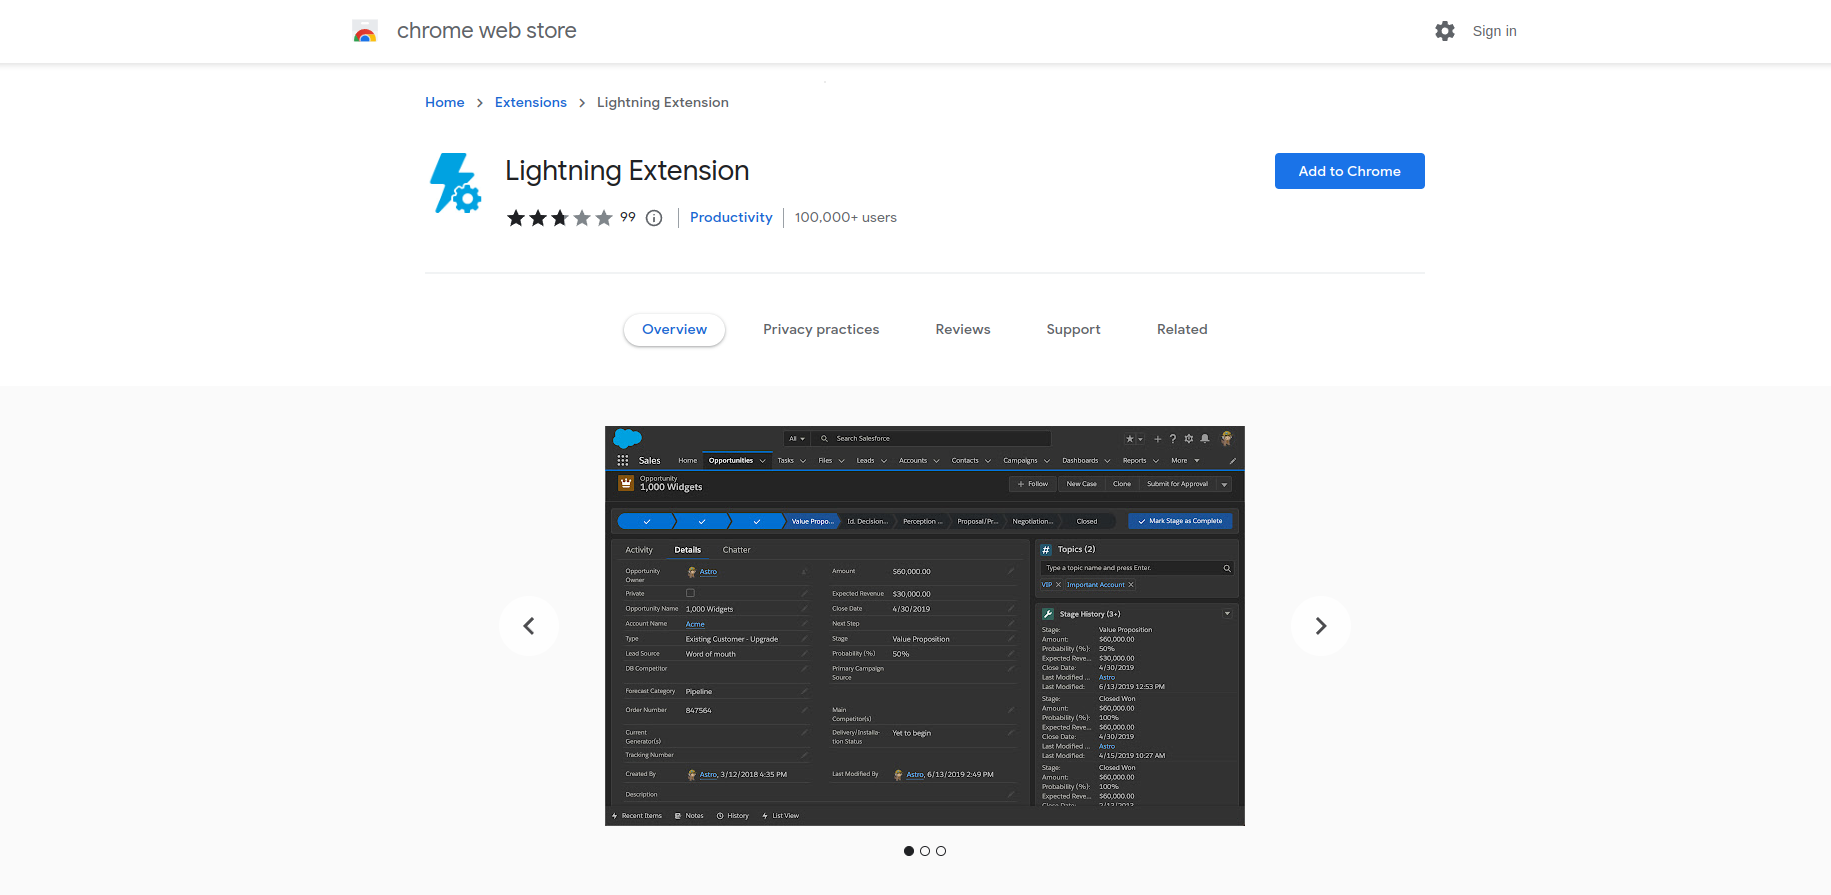1831x895 pixels.
Task: Click the Lightning Extension breadcrumb text
Action: point(663,102)
